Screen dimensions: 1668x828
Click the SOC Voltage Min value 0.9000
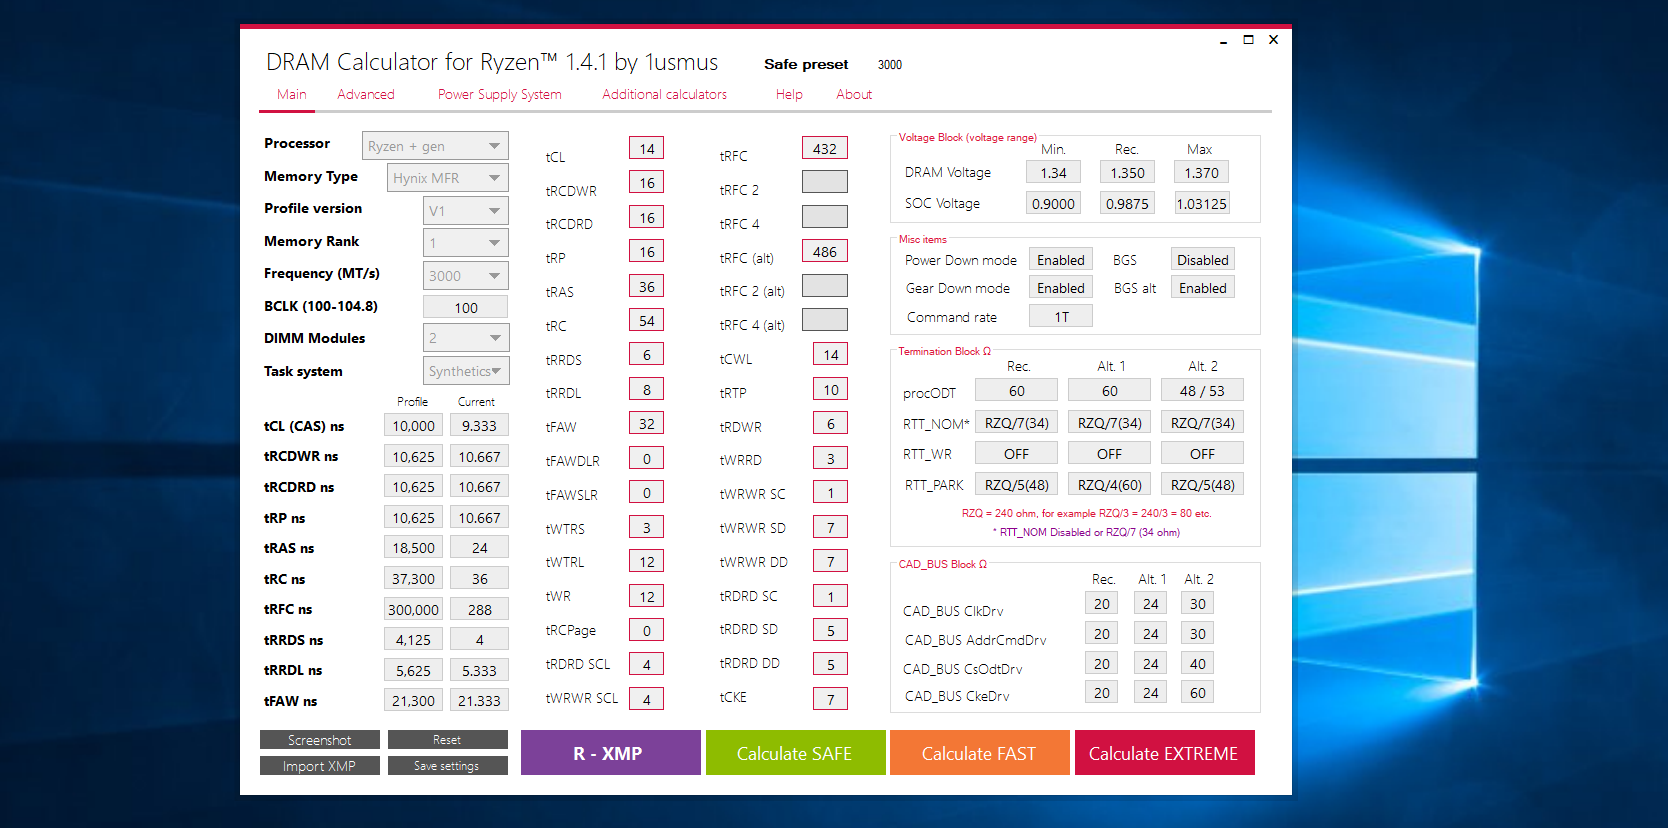click(1054, 204)
